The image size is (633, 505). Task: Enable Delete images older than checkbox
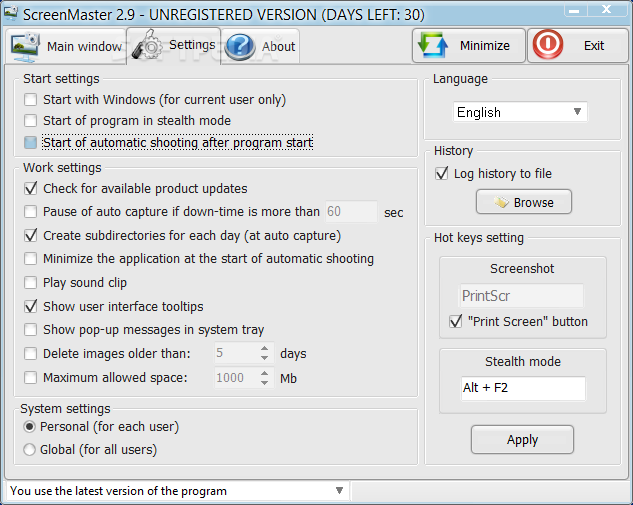point(30,354)
